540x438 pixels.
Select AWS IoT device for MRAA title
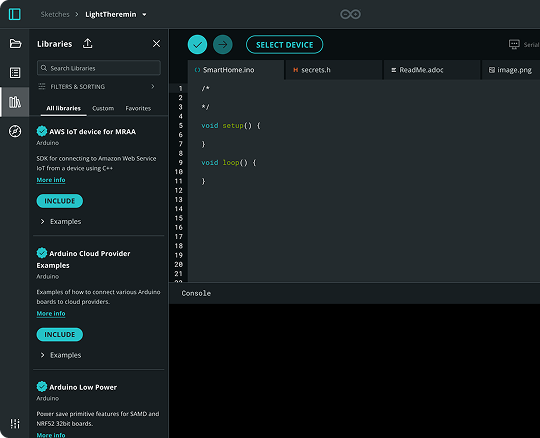pyautogui.click(x=93, y=132)
